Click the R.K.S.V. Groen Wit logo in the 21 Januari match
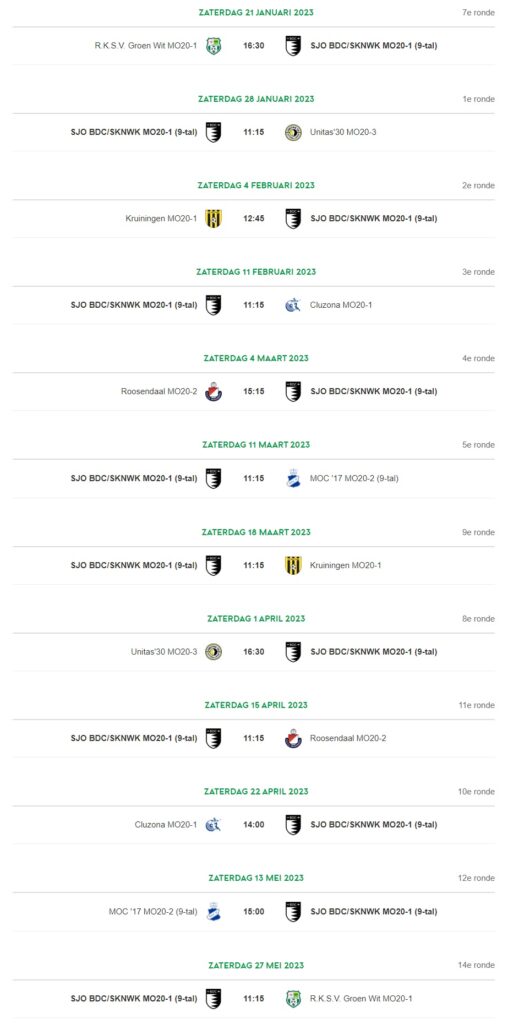Image resolution: width=508 pixels, height=1024 pixels. click(214, 46)
